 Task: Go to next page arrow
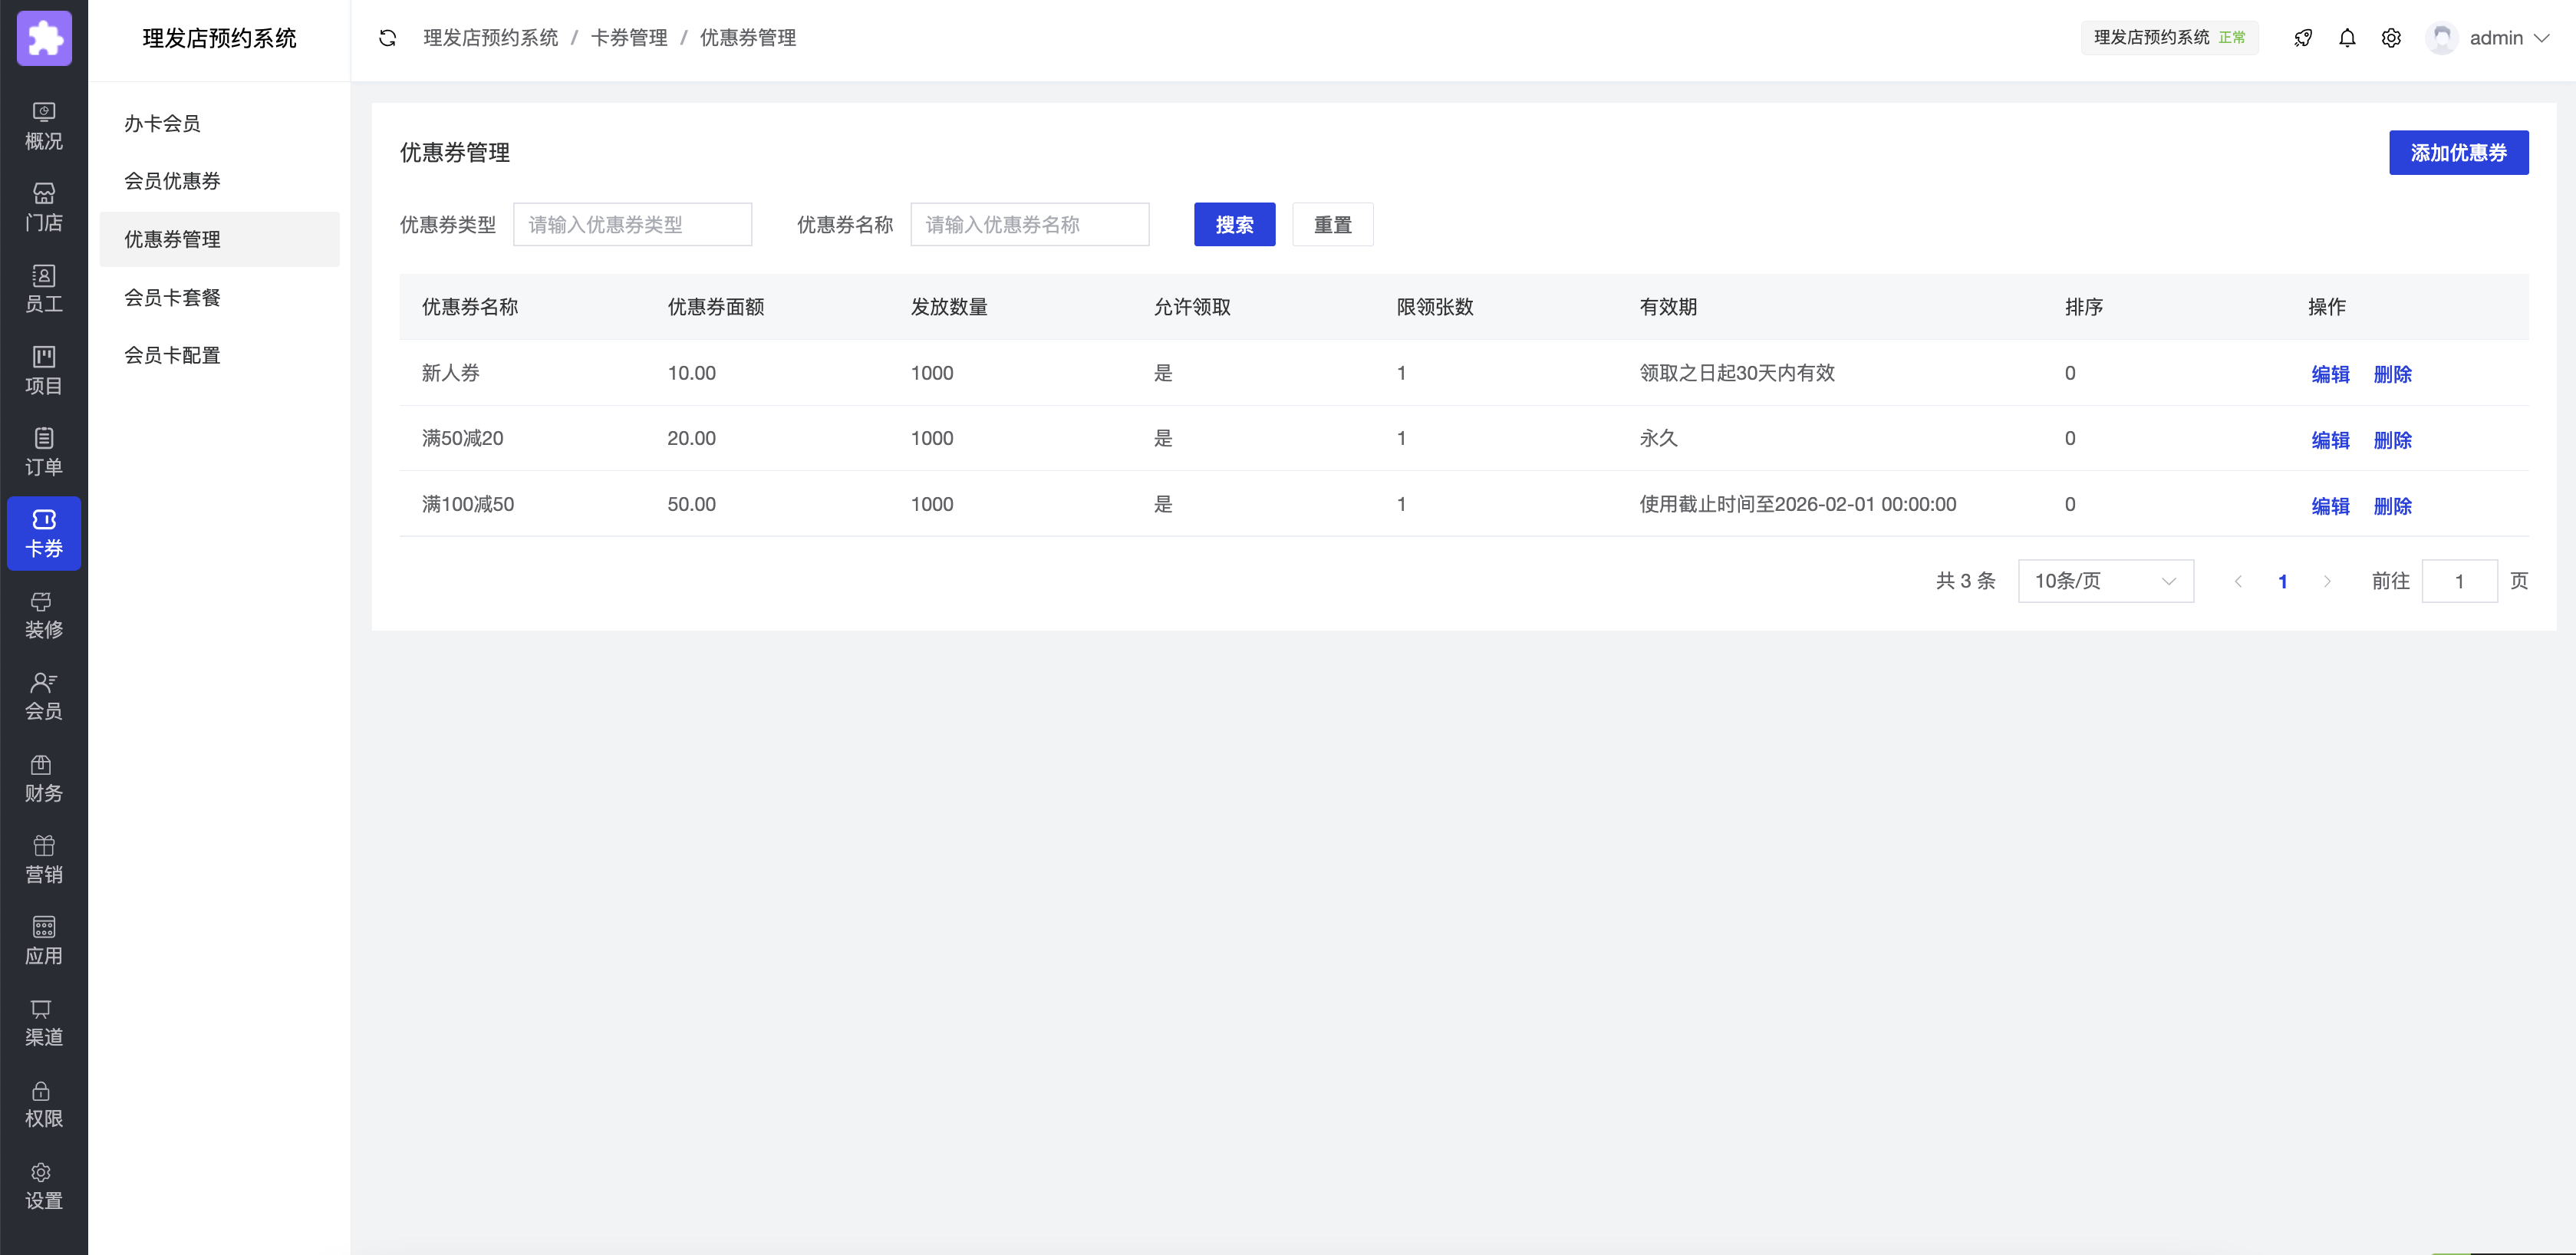[2327, 581]
